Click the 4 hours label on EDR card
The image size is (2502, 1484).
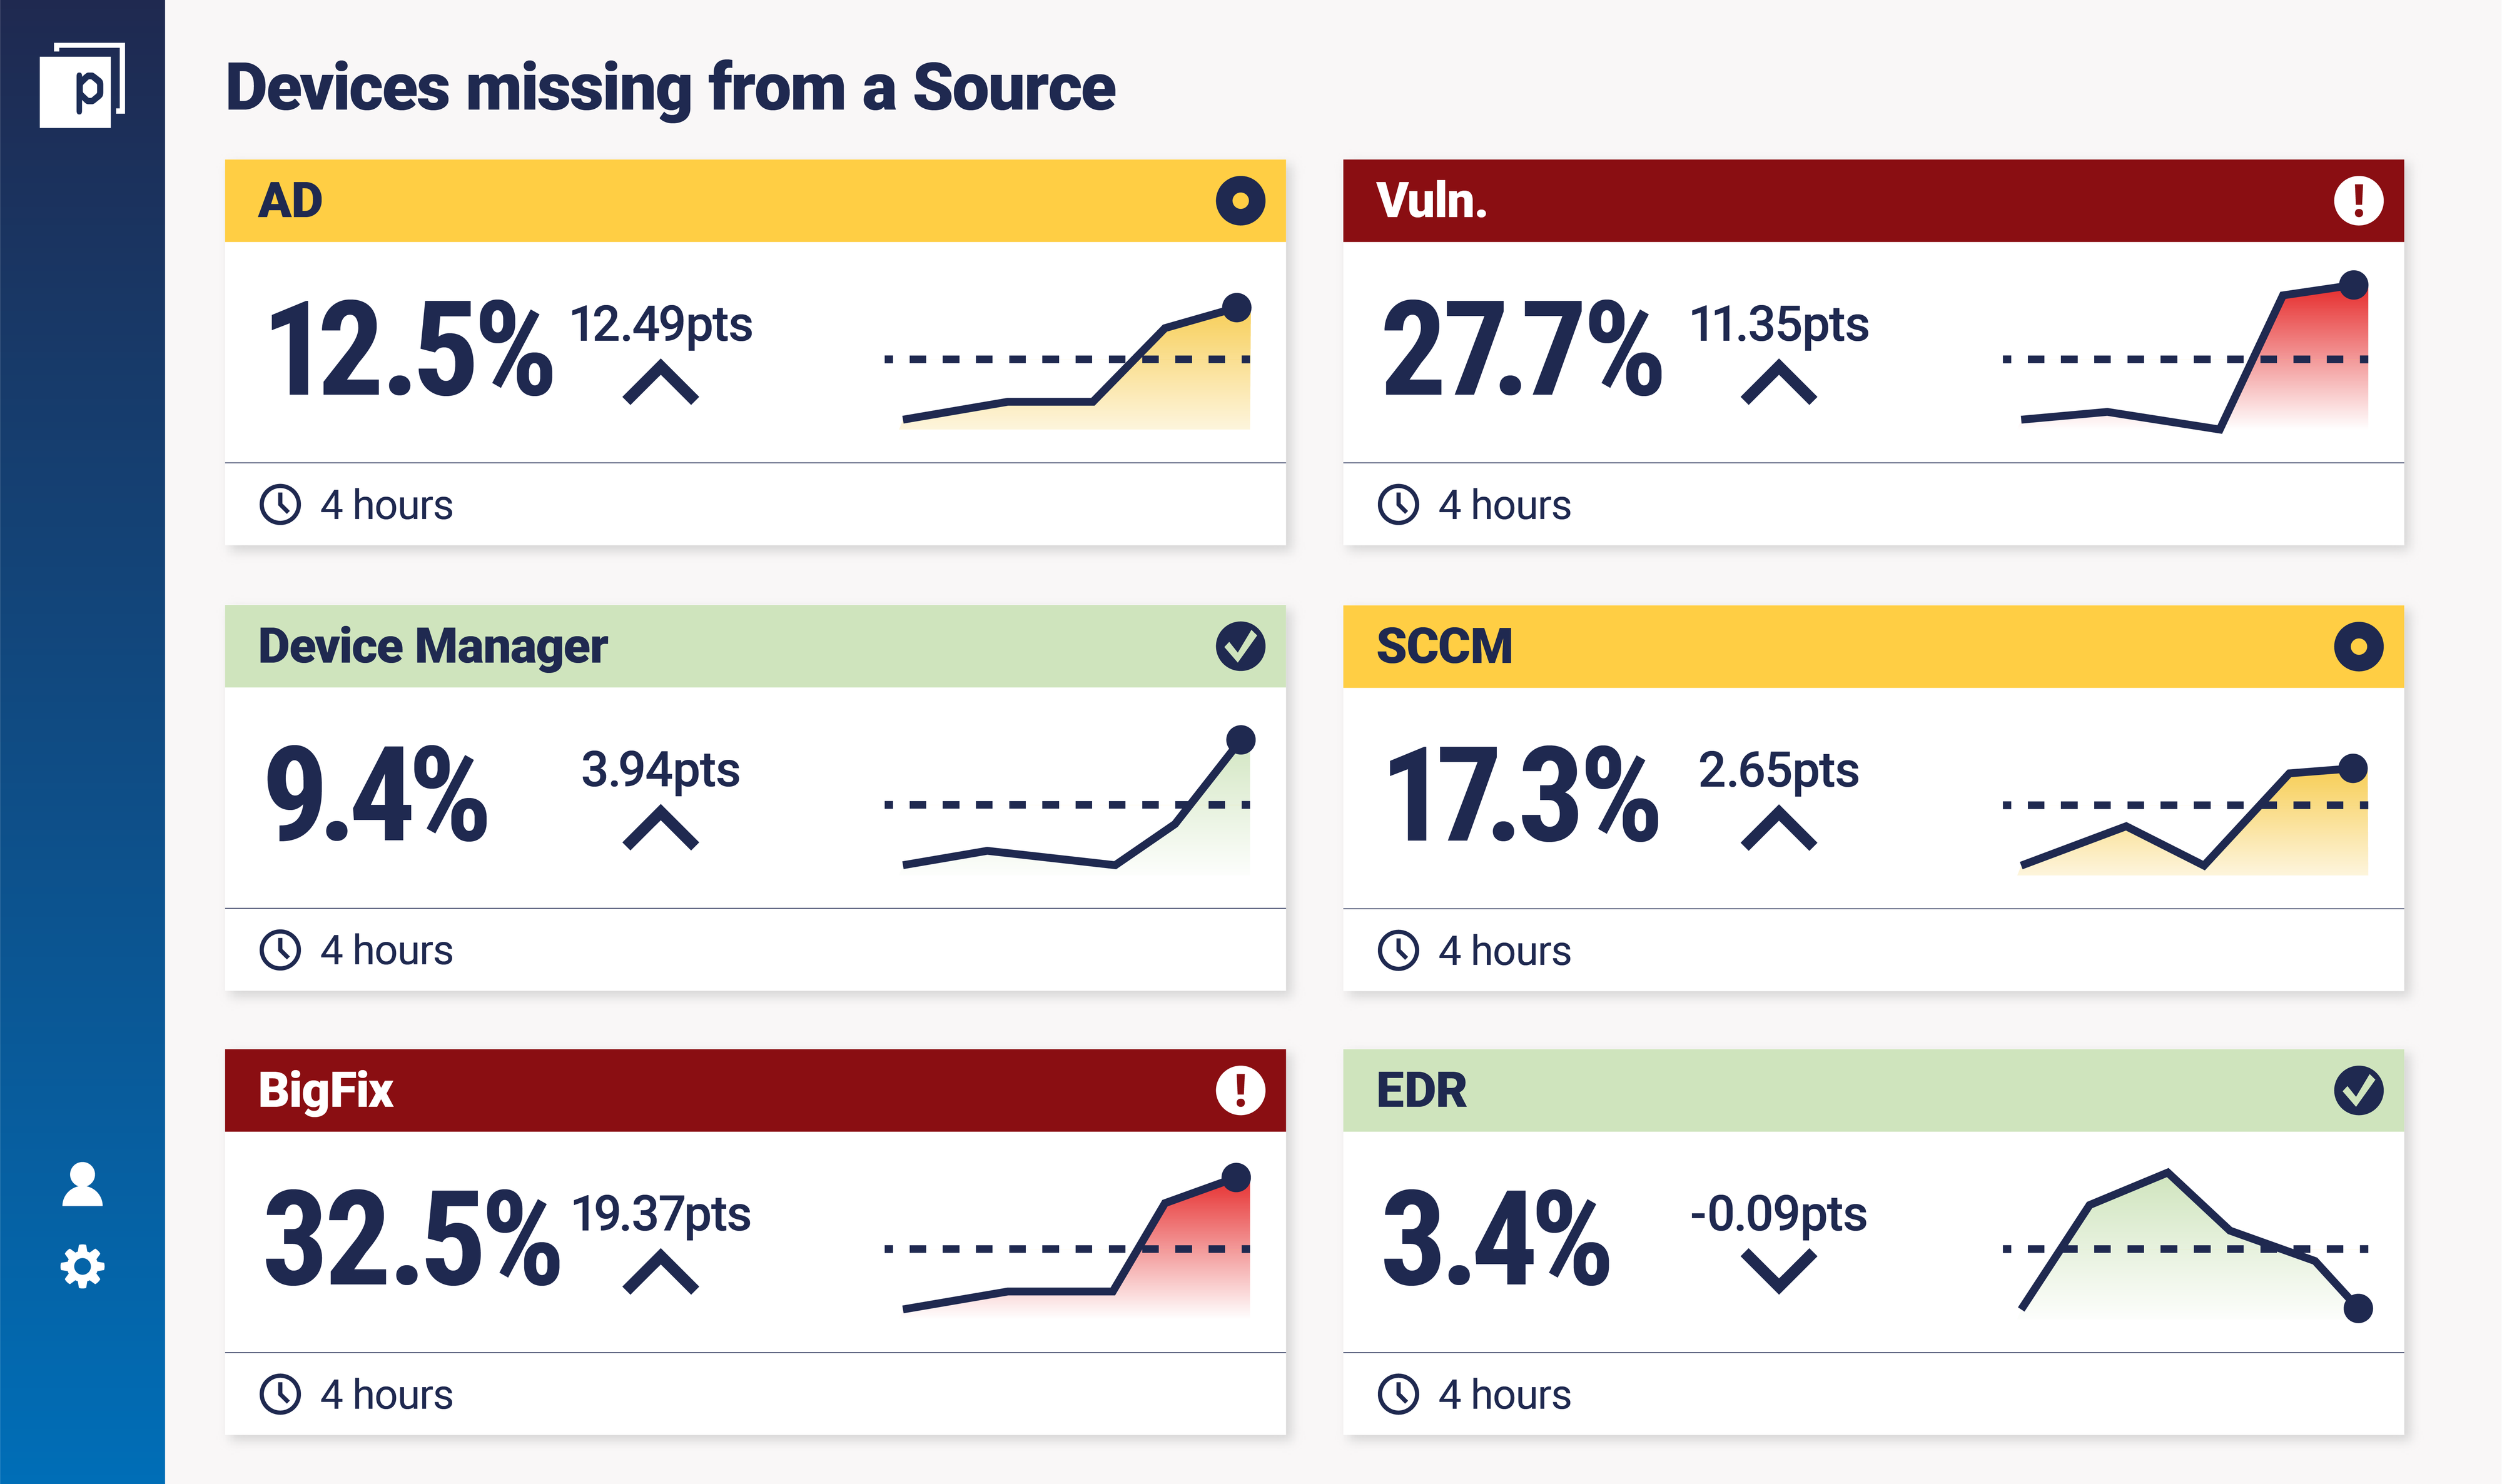pos(1504,1395)
